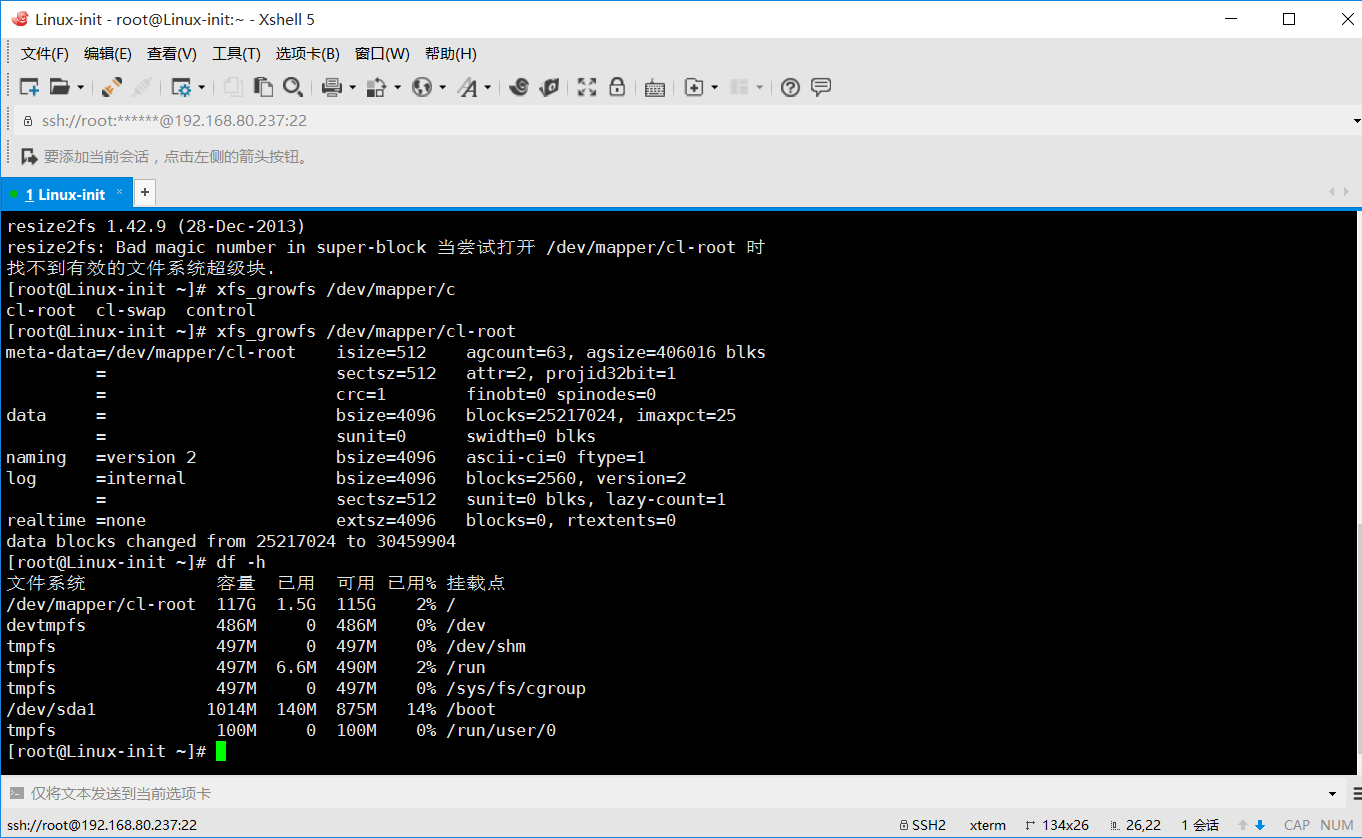Viewport: 1362px width, 838px height.
Task: Open the Open-session folder dropdown arrow
Action: coord(79,87)
